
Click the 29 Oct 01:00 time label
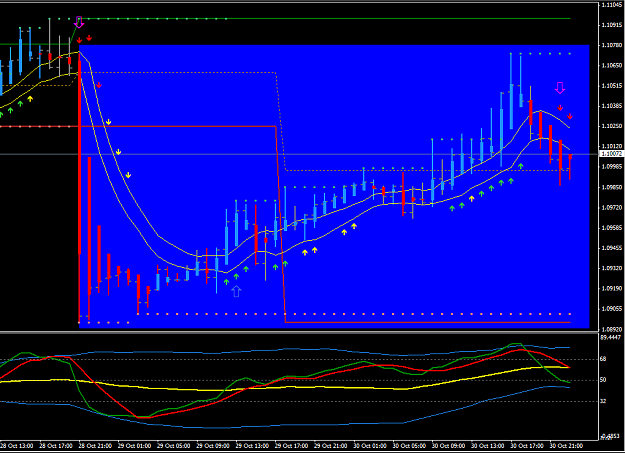[134, 446]
